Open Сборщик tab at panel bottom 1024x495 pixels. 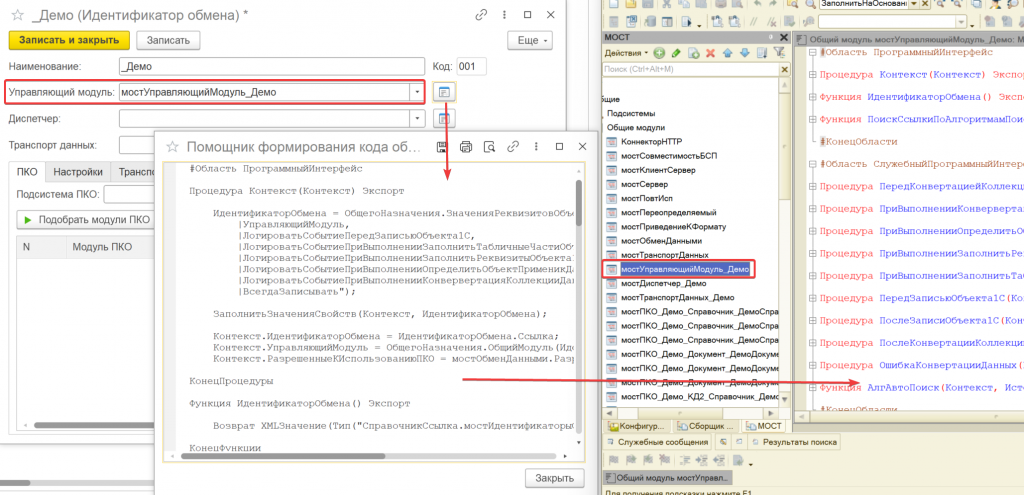coord(705,426)
